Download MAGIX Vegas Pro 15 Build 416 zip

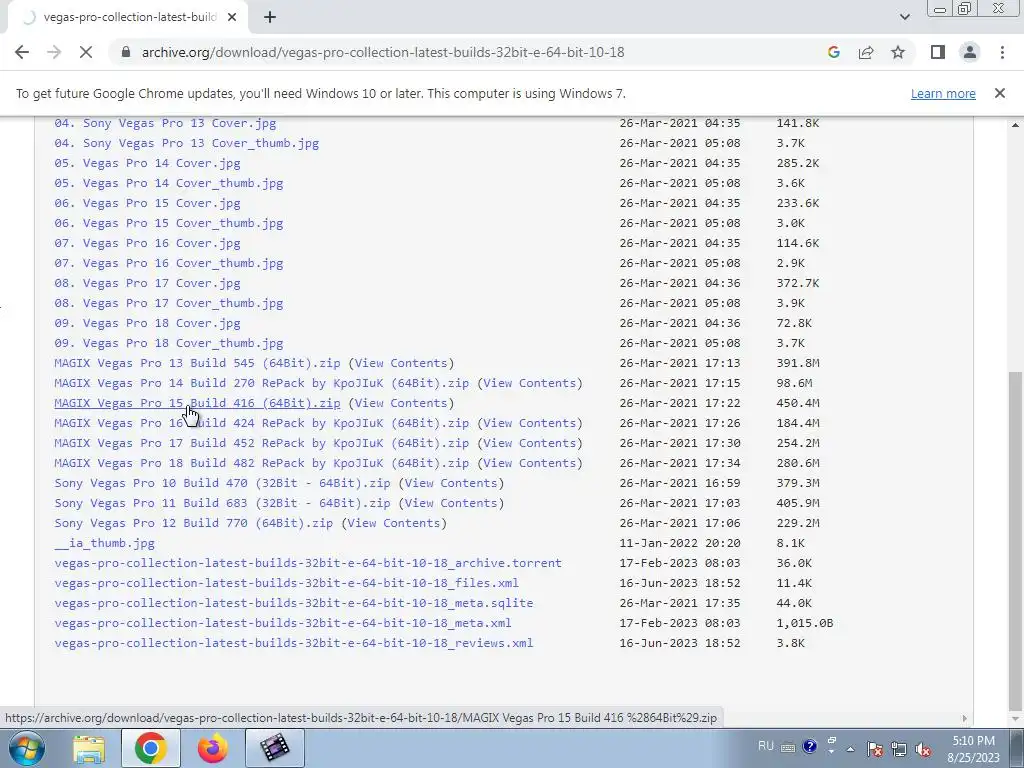pos(197,403)
